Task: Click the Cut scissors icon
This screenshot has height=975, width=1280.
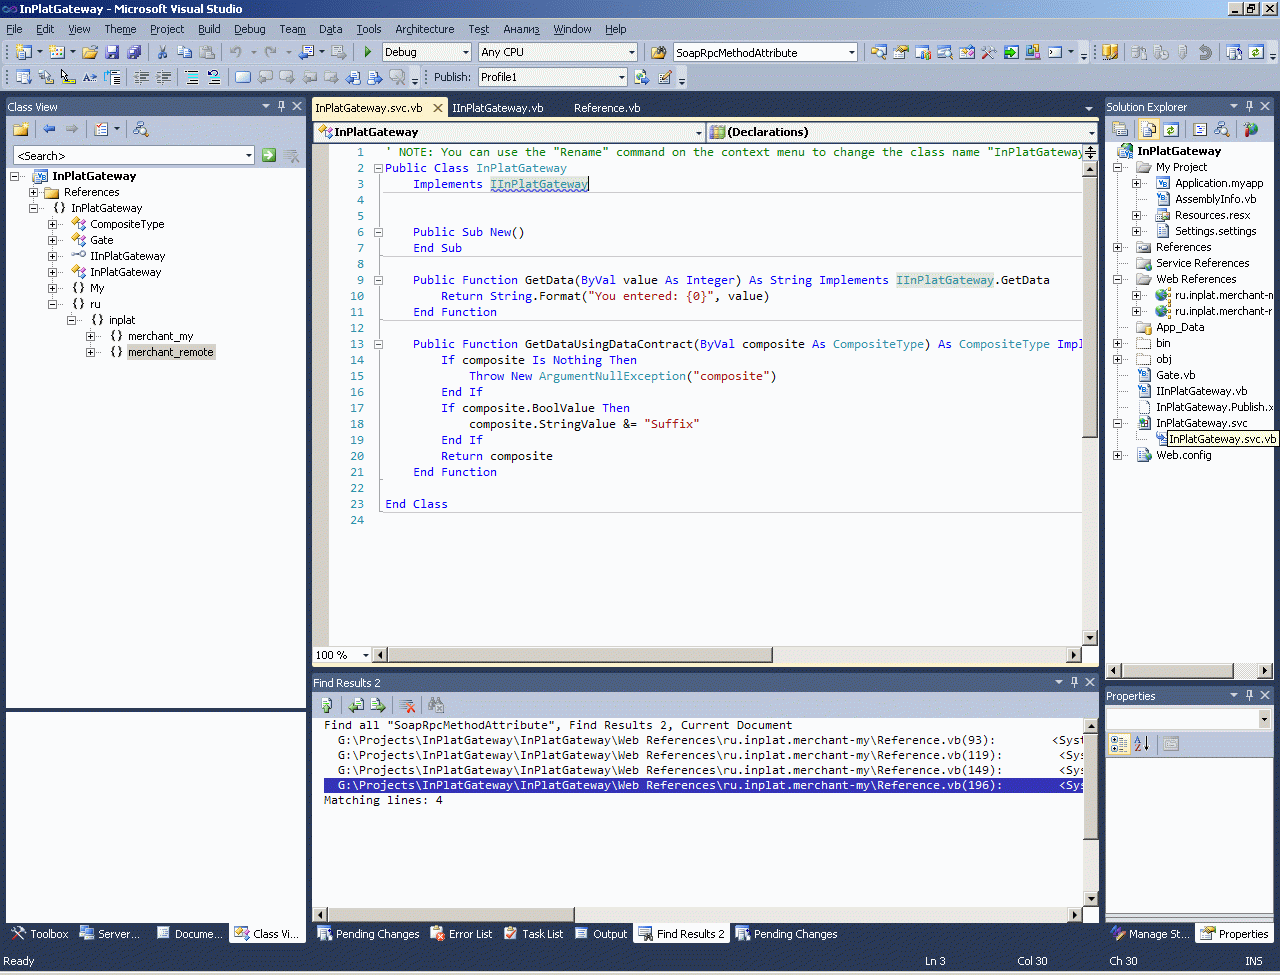Action: [x=162, y=52]
